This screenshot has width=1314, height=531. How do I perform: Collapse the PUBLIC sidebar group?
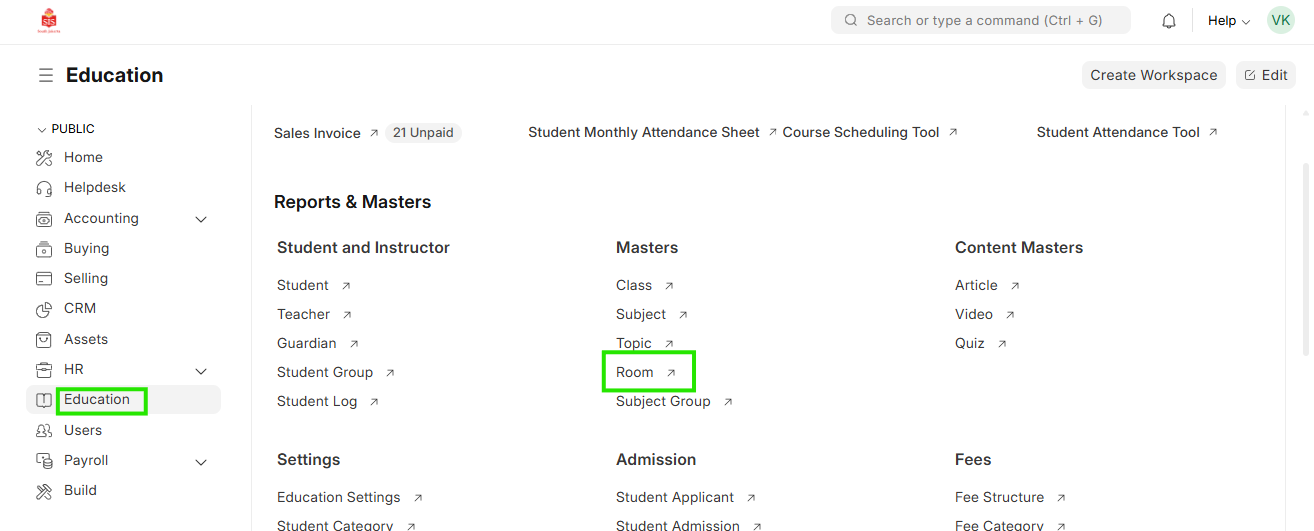(41, 130)
